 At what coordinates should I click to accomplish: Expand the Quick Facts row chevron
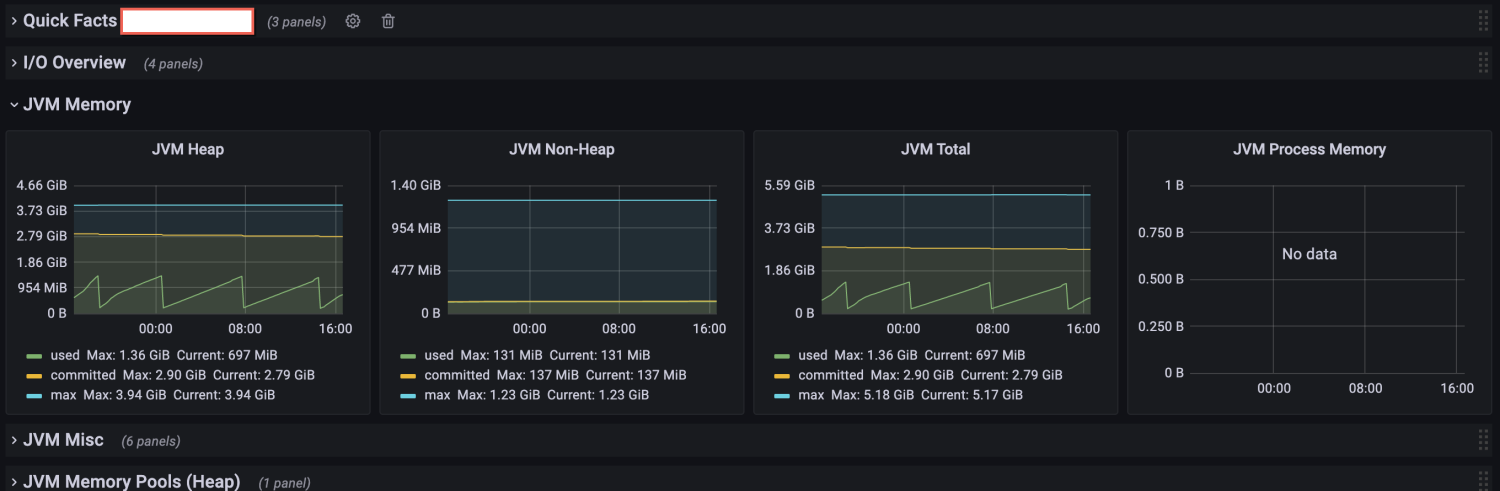coord(14,21)
